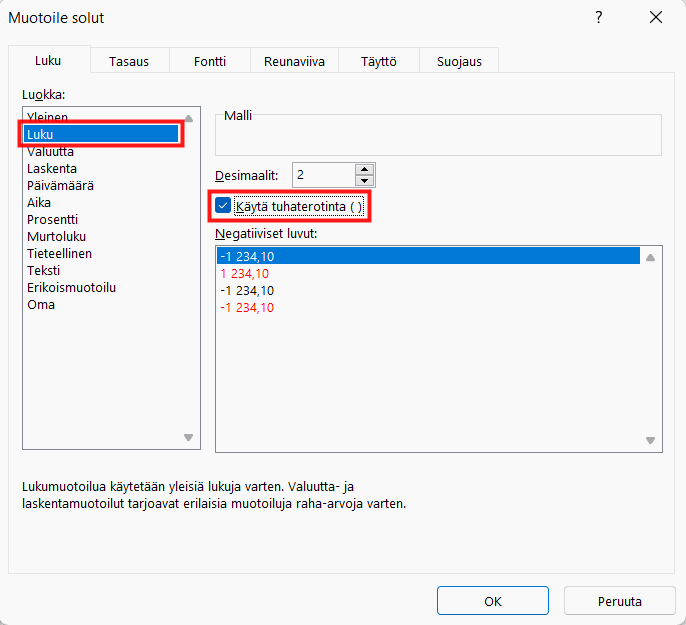Switch to the Fontti tab
This screenshot has width=686, height=625.
click(x=210, y=61)
